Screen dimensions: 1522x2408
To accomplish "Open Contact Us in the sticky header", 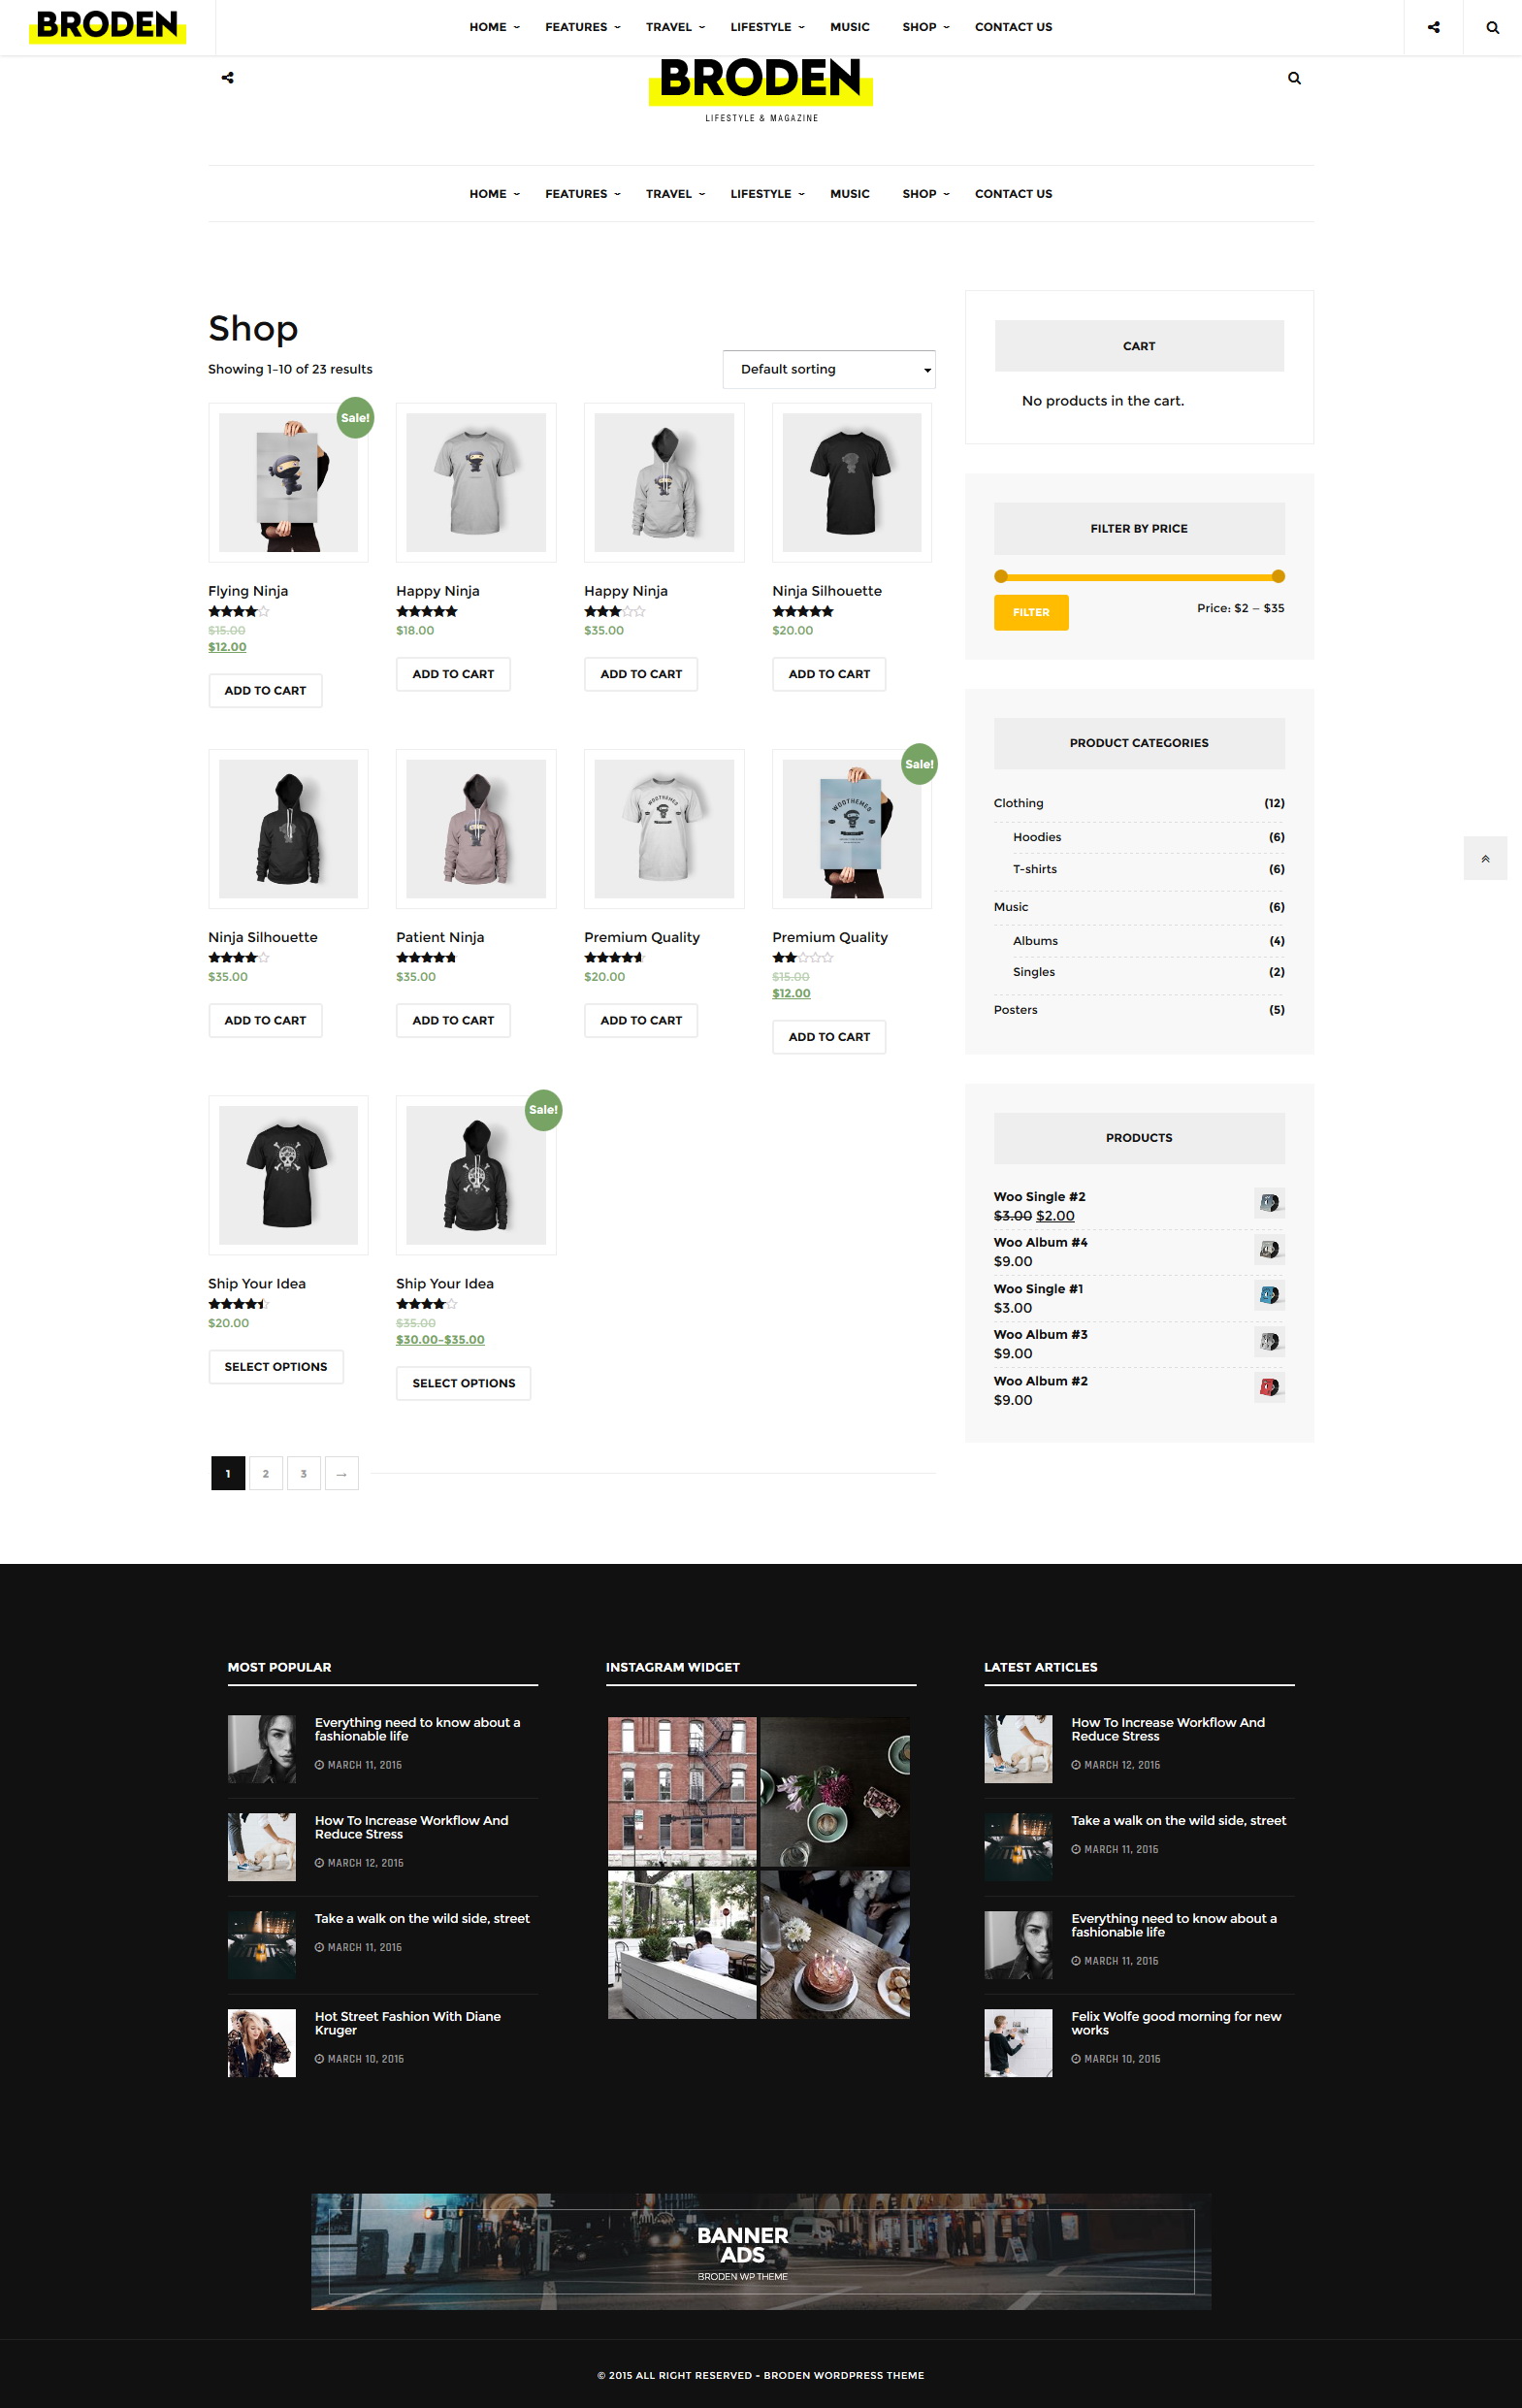I will (x=1013, y=27).
